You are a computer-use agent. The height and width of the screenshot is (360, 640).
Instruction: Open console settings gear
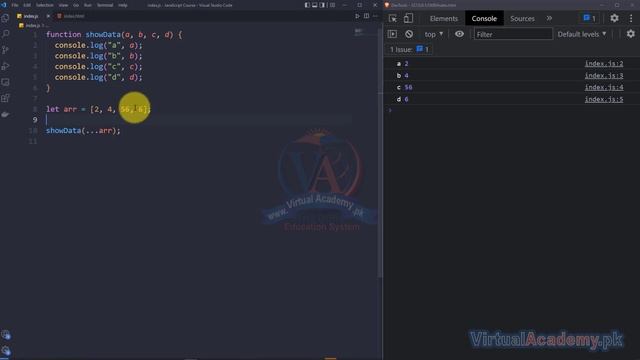(x=631, y=34)
